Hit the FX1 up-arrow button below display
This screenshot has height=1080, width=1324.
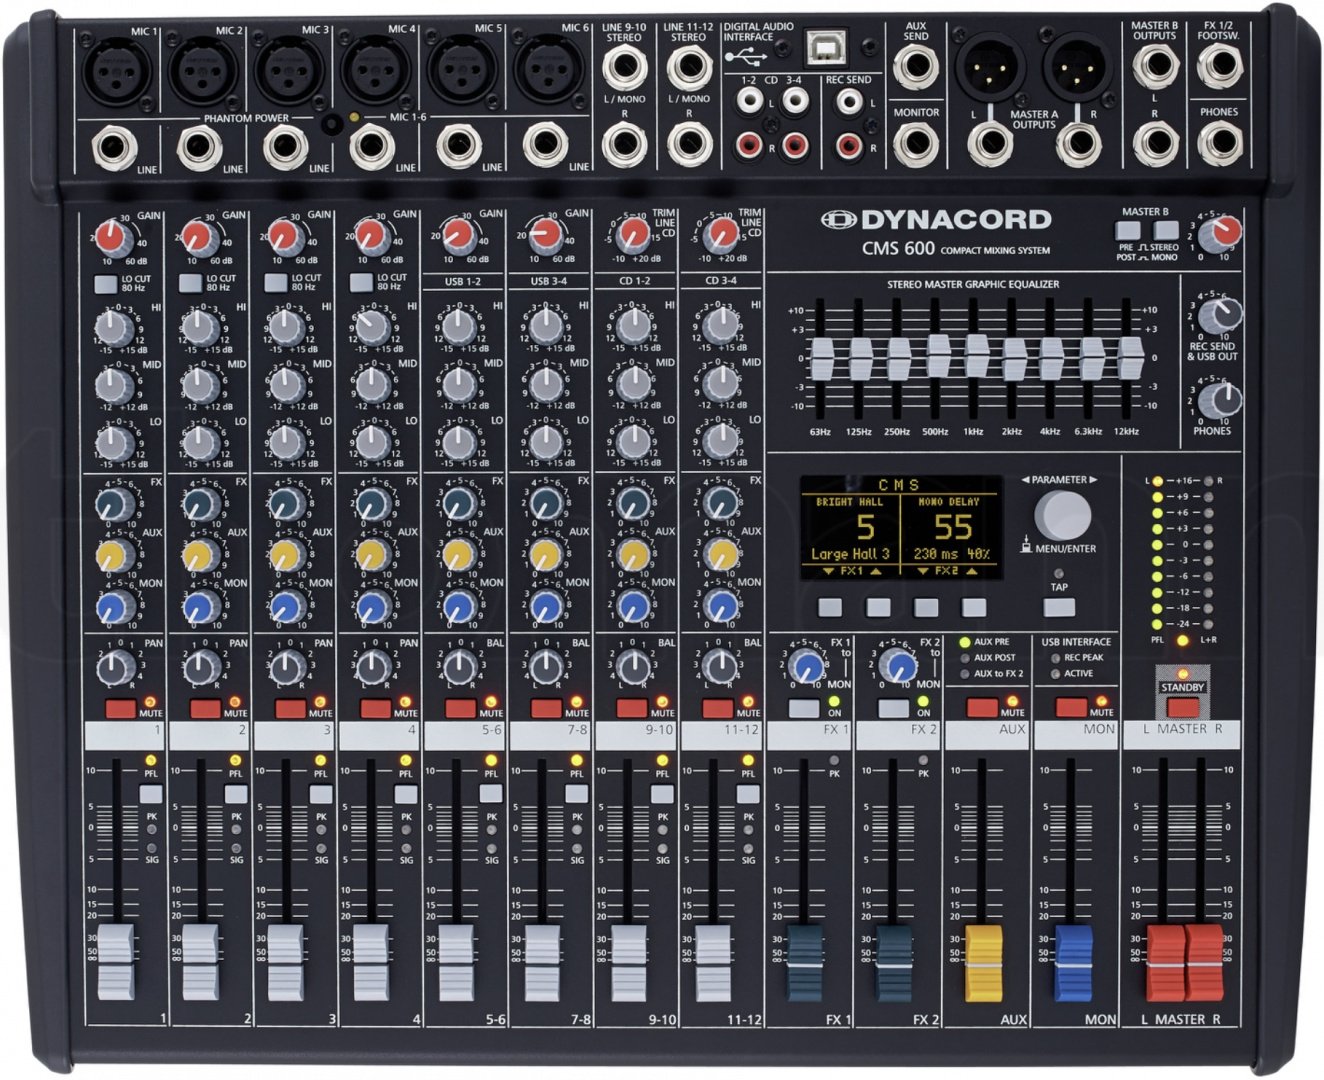(x=878, y=607)
